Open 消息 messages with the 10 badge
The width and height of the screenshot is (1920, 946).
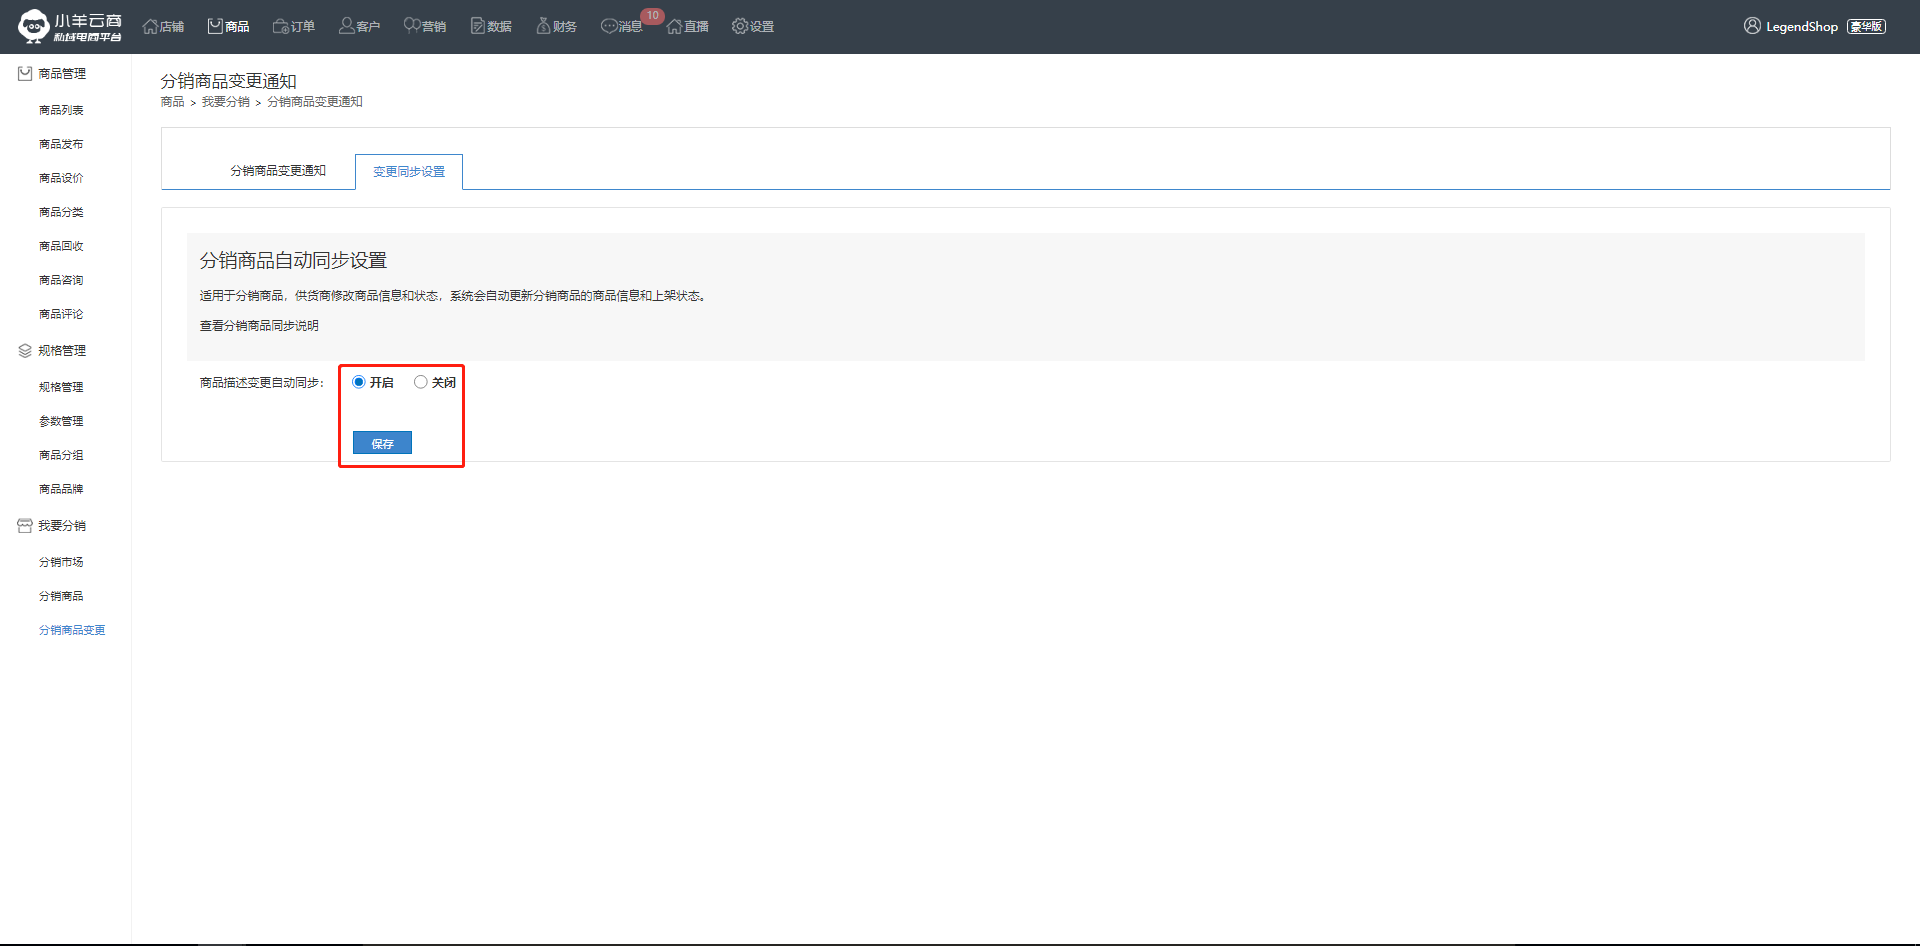[x=621, y=26]
